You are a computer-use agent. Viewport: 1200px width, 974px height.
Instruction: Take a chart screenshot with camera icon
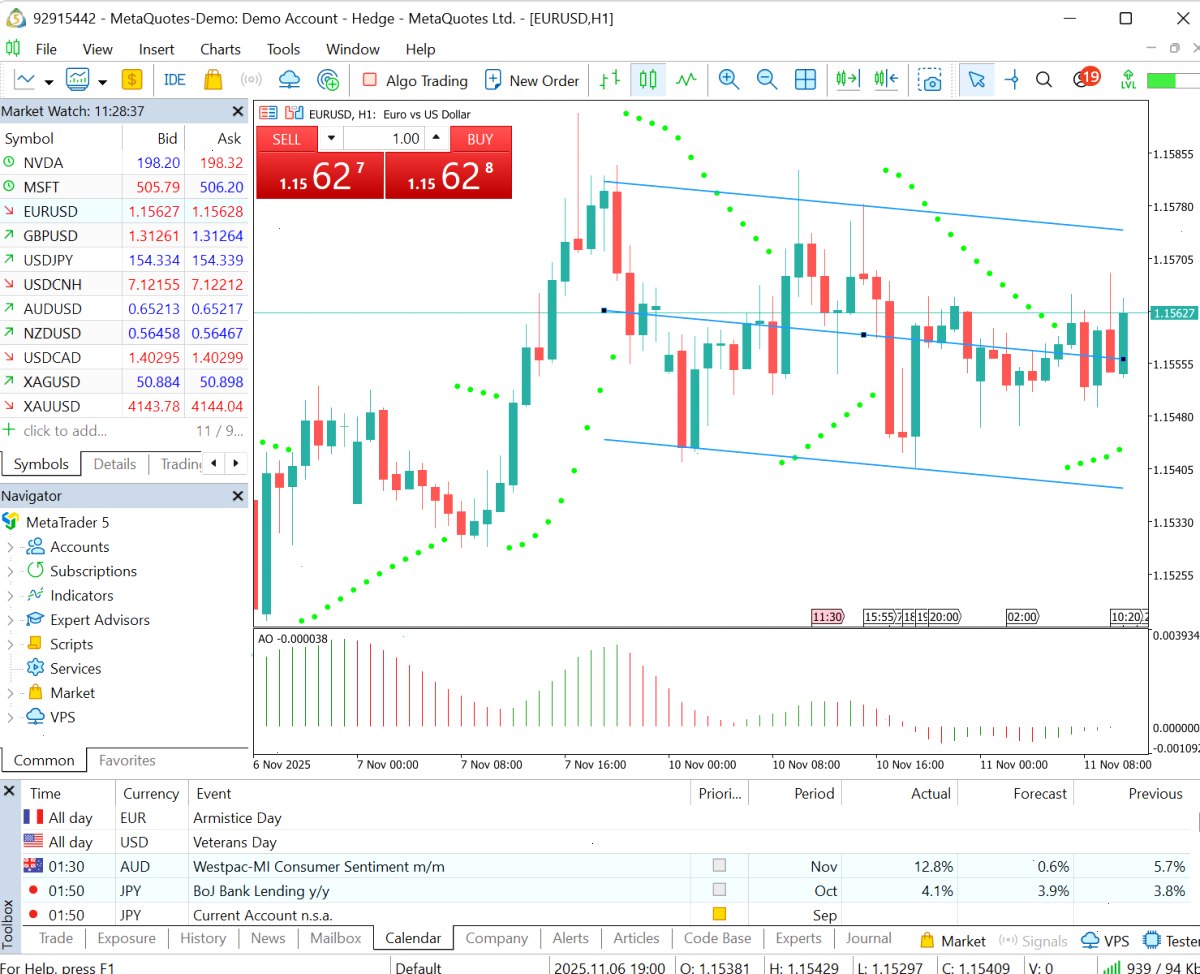click(930, 80)
